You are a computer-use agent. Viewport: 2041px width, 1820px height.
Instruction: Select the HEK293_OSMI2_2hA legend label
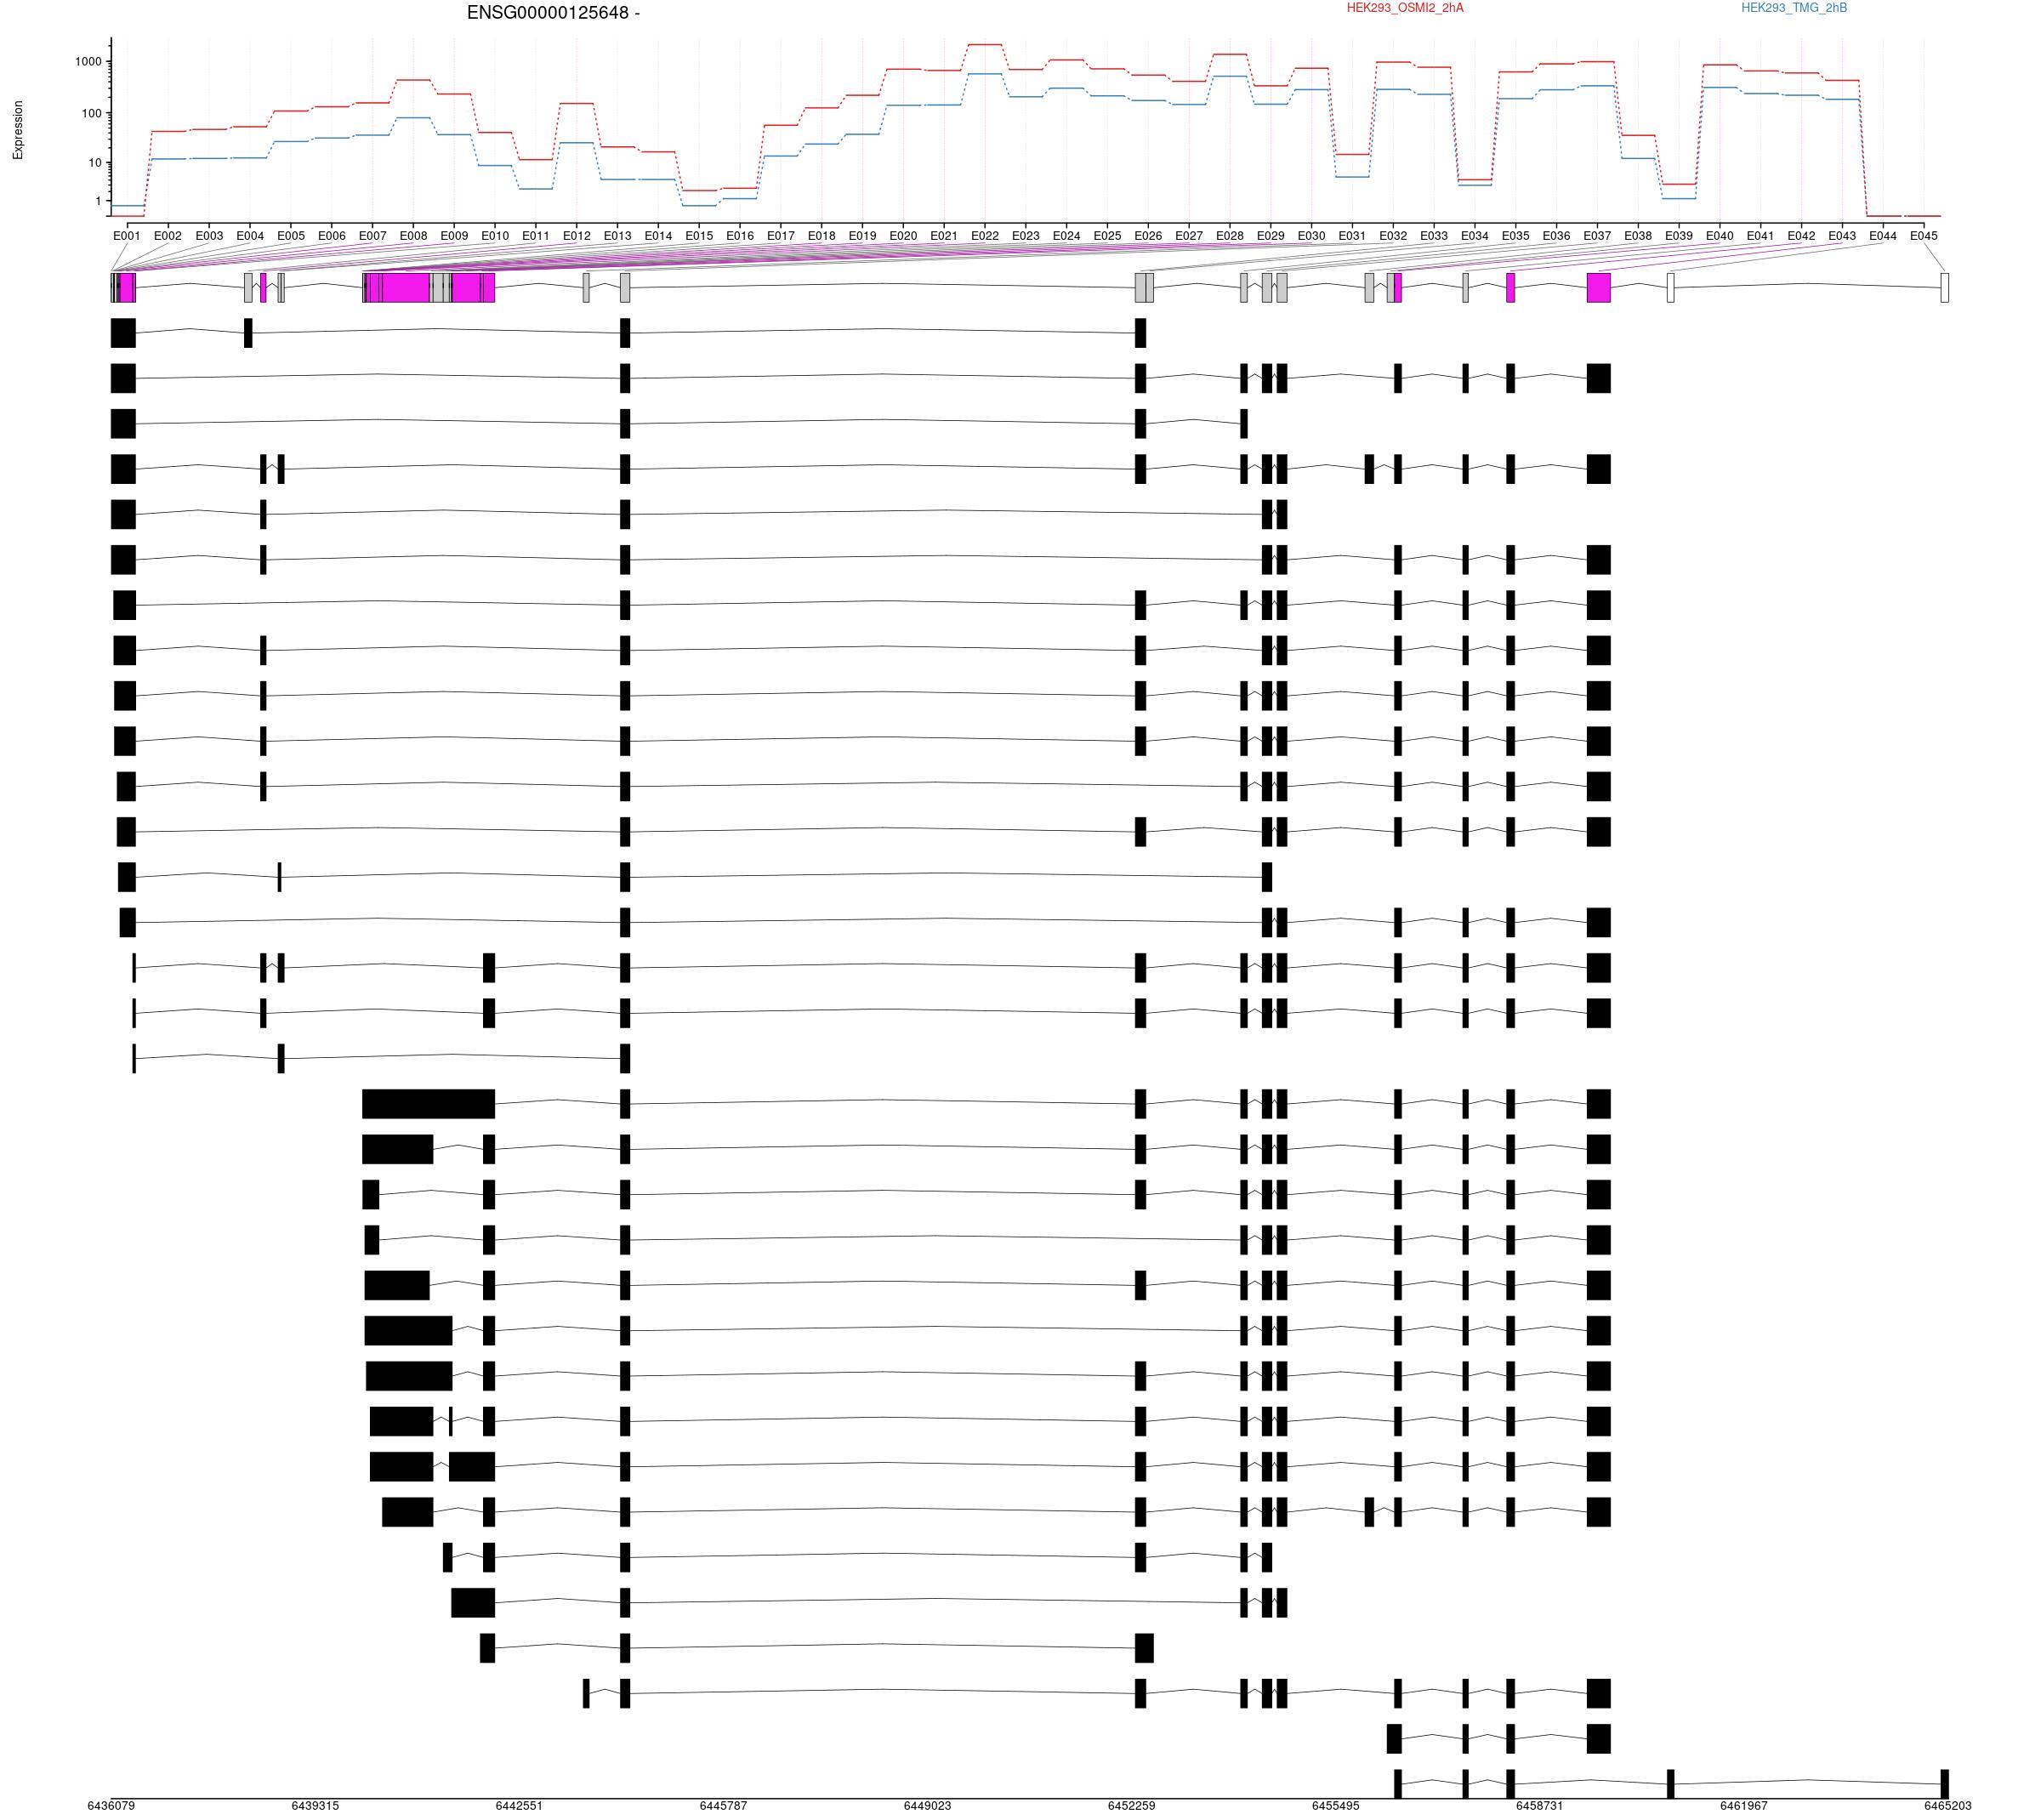click(x=1404, y=8)
